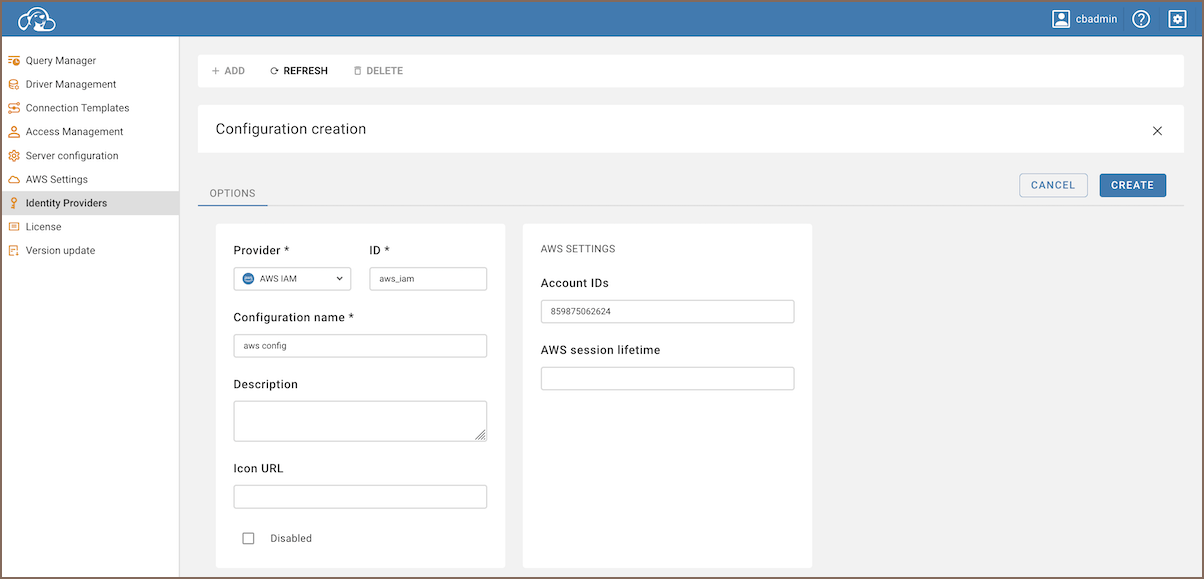
Task: Click into the Description text area
Action: tap(359, 421)
